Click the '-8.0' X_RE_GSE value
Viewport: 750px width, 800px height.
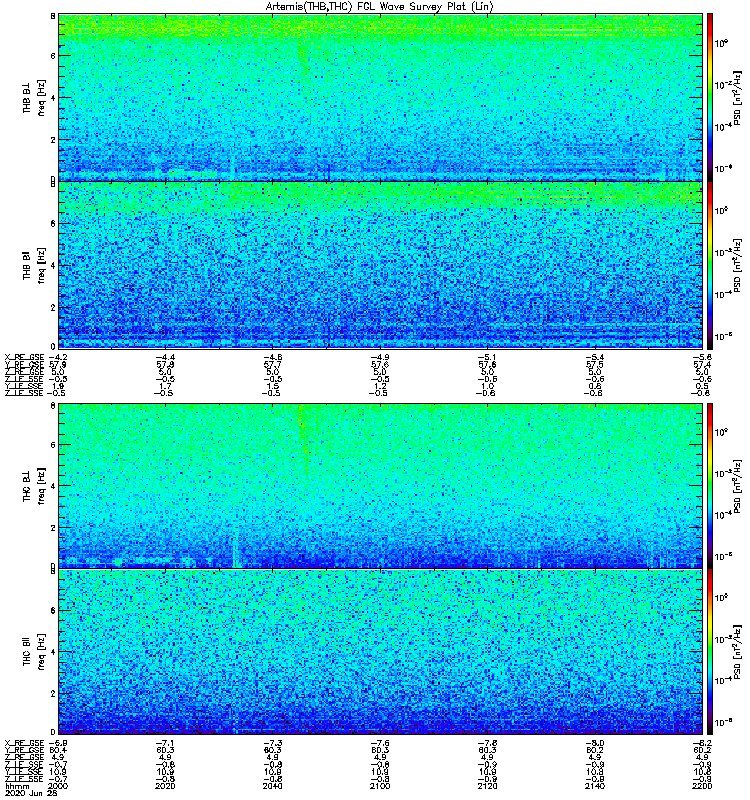click(x=595, y=743)
